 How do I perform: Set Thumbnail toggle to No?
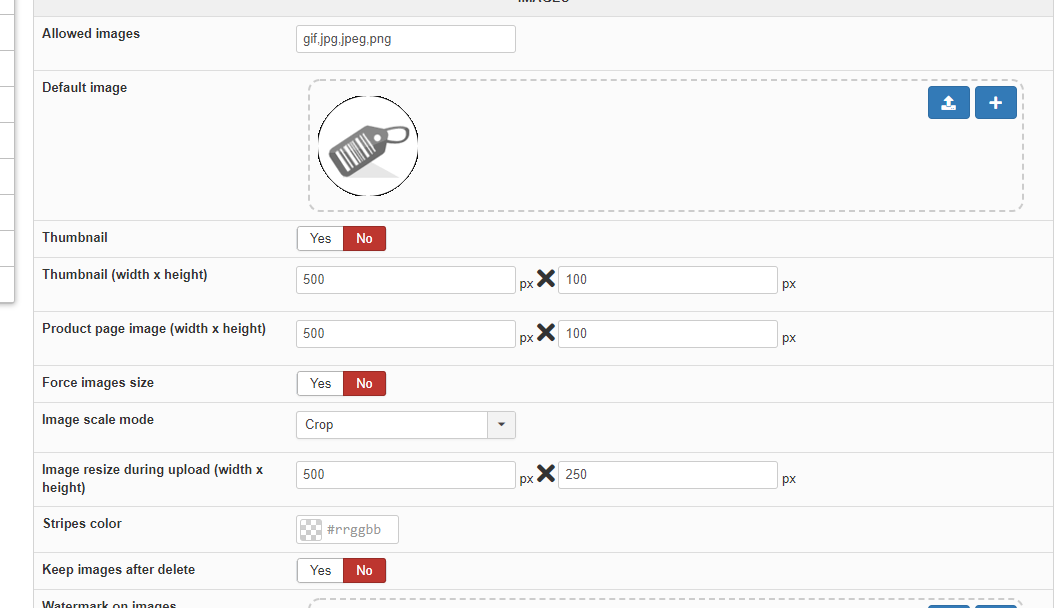pyautogui.click(x=364, y=239)
